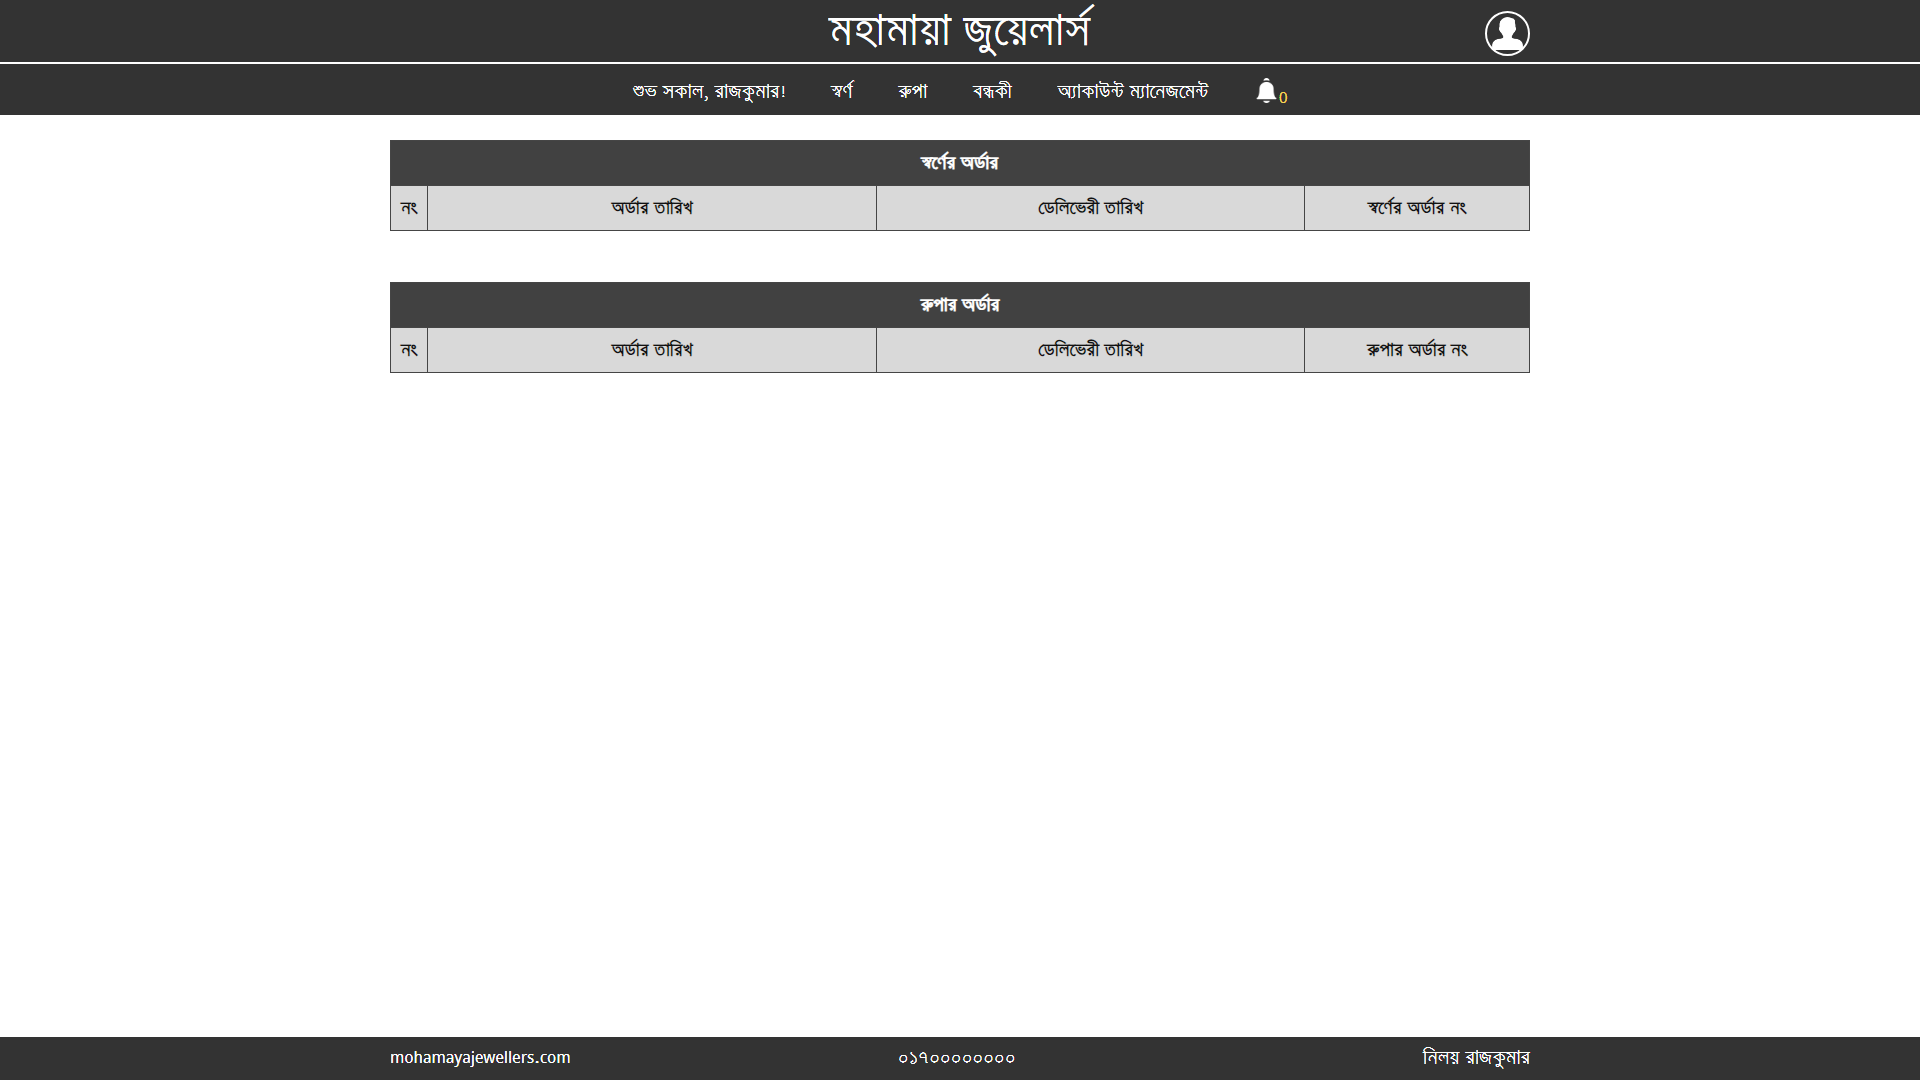
Task: Click the notification count badge
Action: [x=1283, y=98]
